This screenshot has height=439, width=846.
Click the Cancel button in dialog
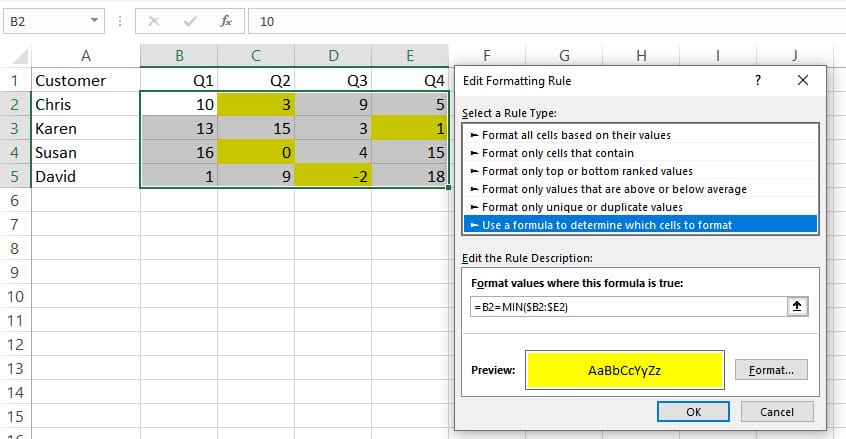pos(776,411)
